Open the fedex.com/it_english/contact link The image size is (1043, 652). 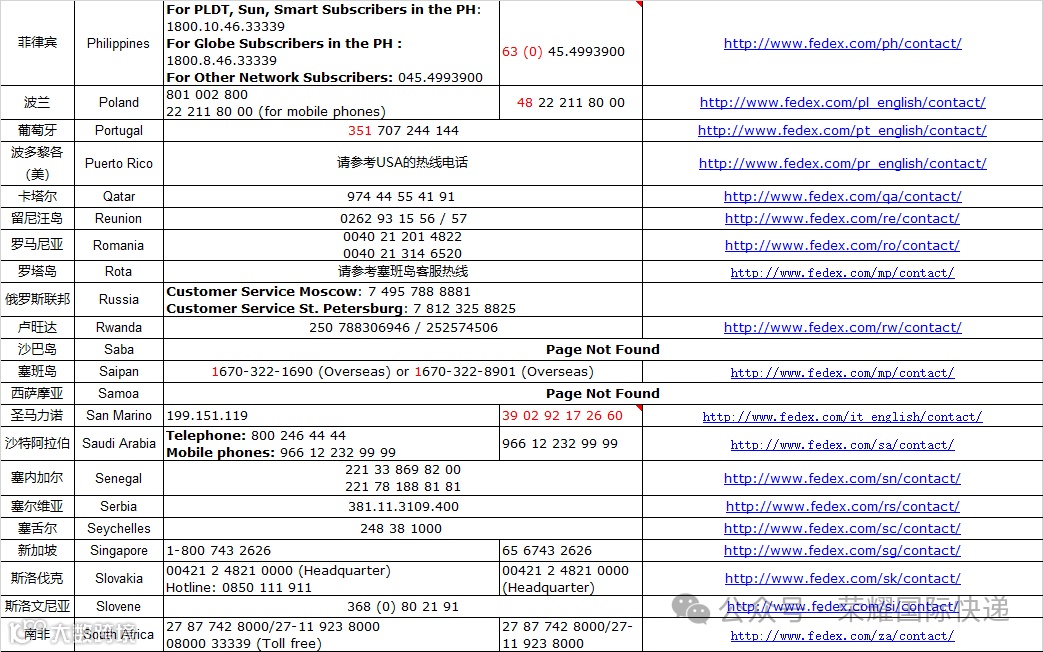842,416
